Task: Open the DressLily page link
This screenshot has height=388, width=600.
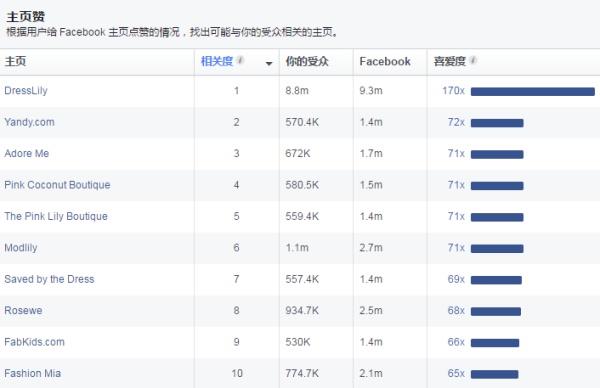Action: pos(26,91)
